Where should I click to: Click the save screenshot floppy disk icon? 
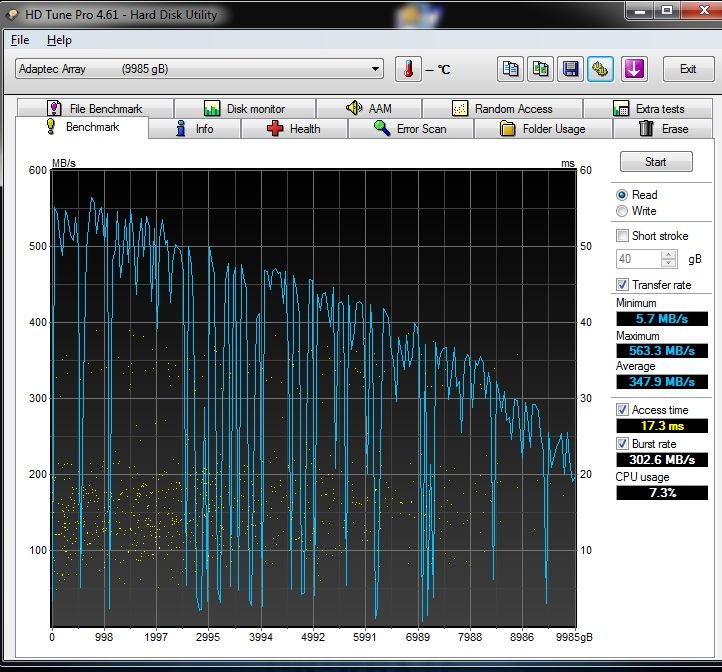(571, 69)
